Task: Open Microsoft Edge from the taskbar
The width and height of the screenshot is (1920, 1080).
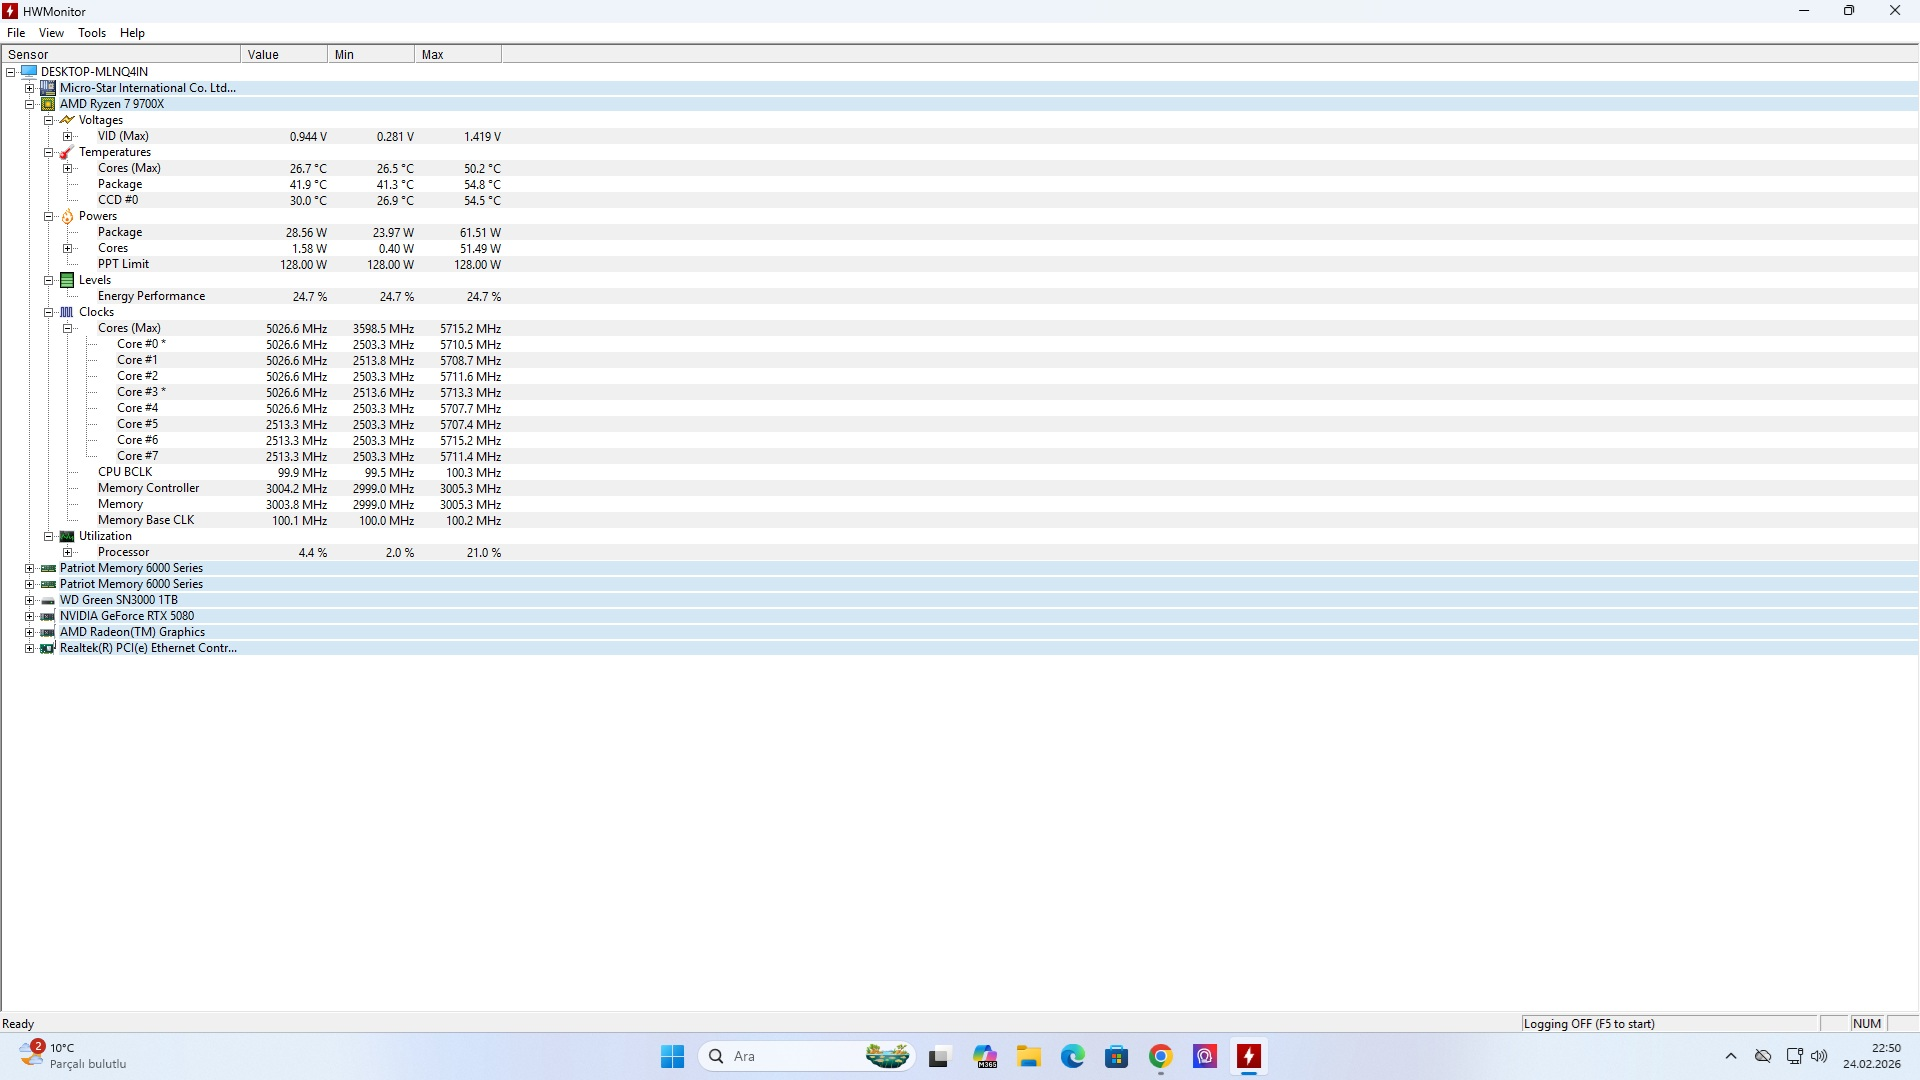Action: click(1073, 1056)
